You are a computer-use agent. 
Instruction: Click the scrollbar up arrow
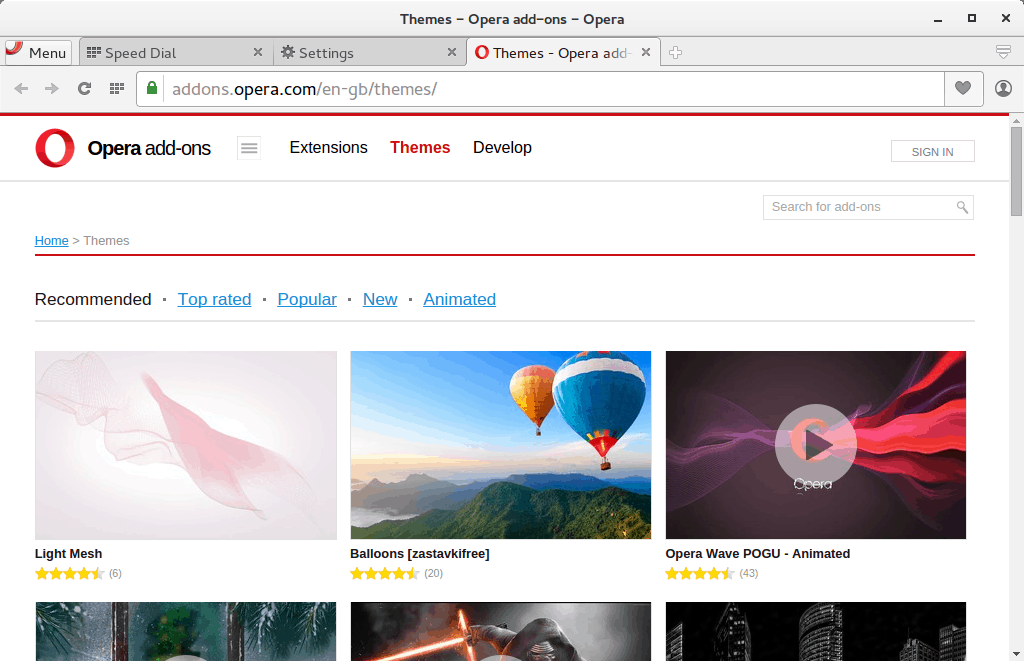pyautogui.click(x=1016, y=121)
